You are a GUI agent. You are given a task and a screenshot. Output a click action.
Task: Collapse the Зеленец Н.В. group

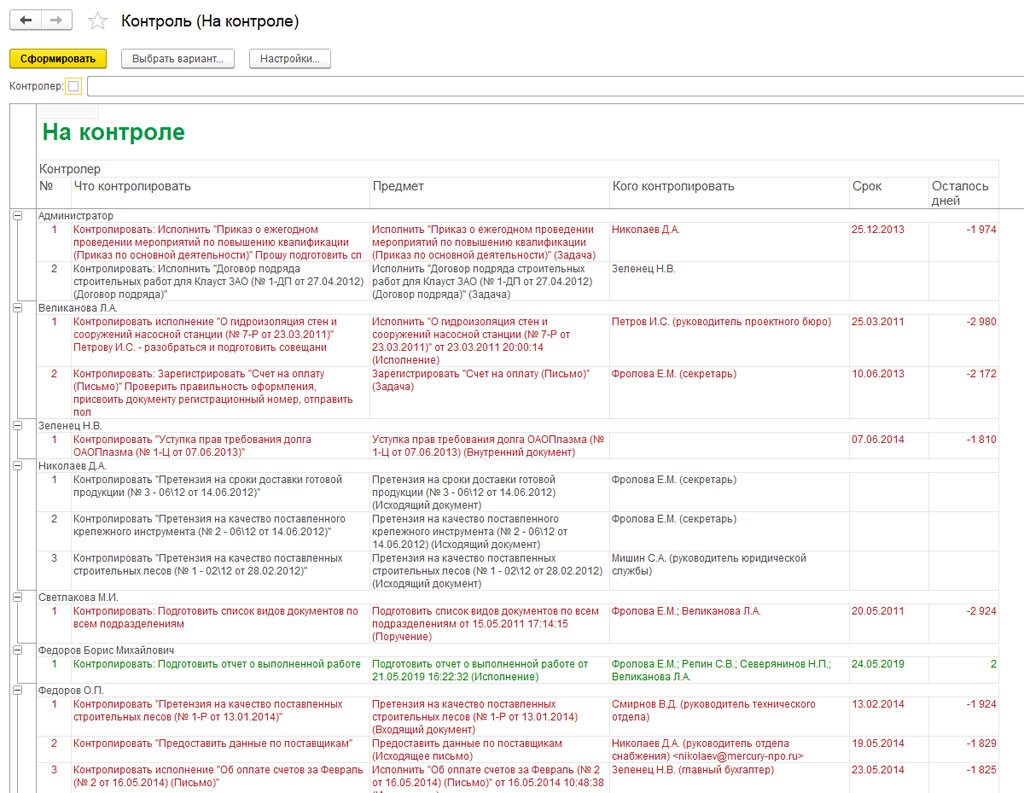(17, 426)
